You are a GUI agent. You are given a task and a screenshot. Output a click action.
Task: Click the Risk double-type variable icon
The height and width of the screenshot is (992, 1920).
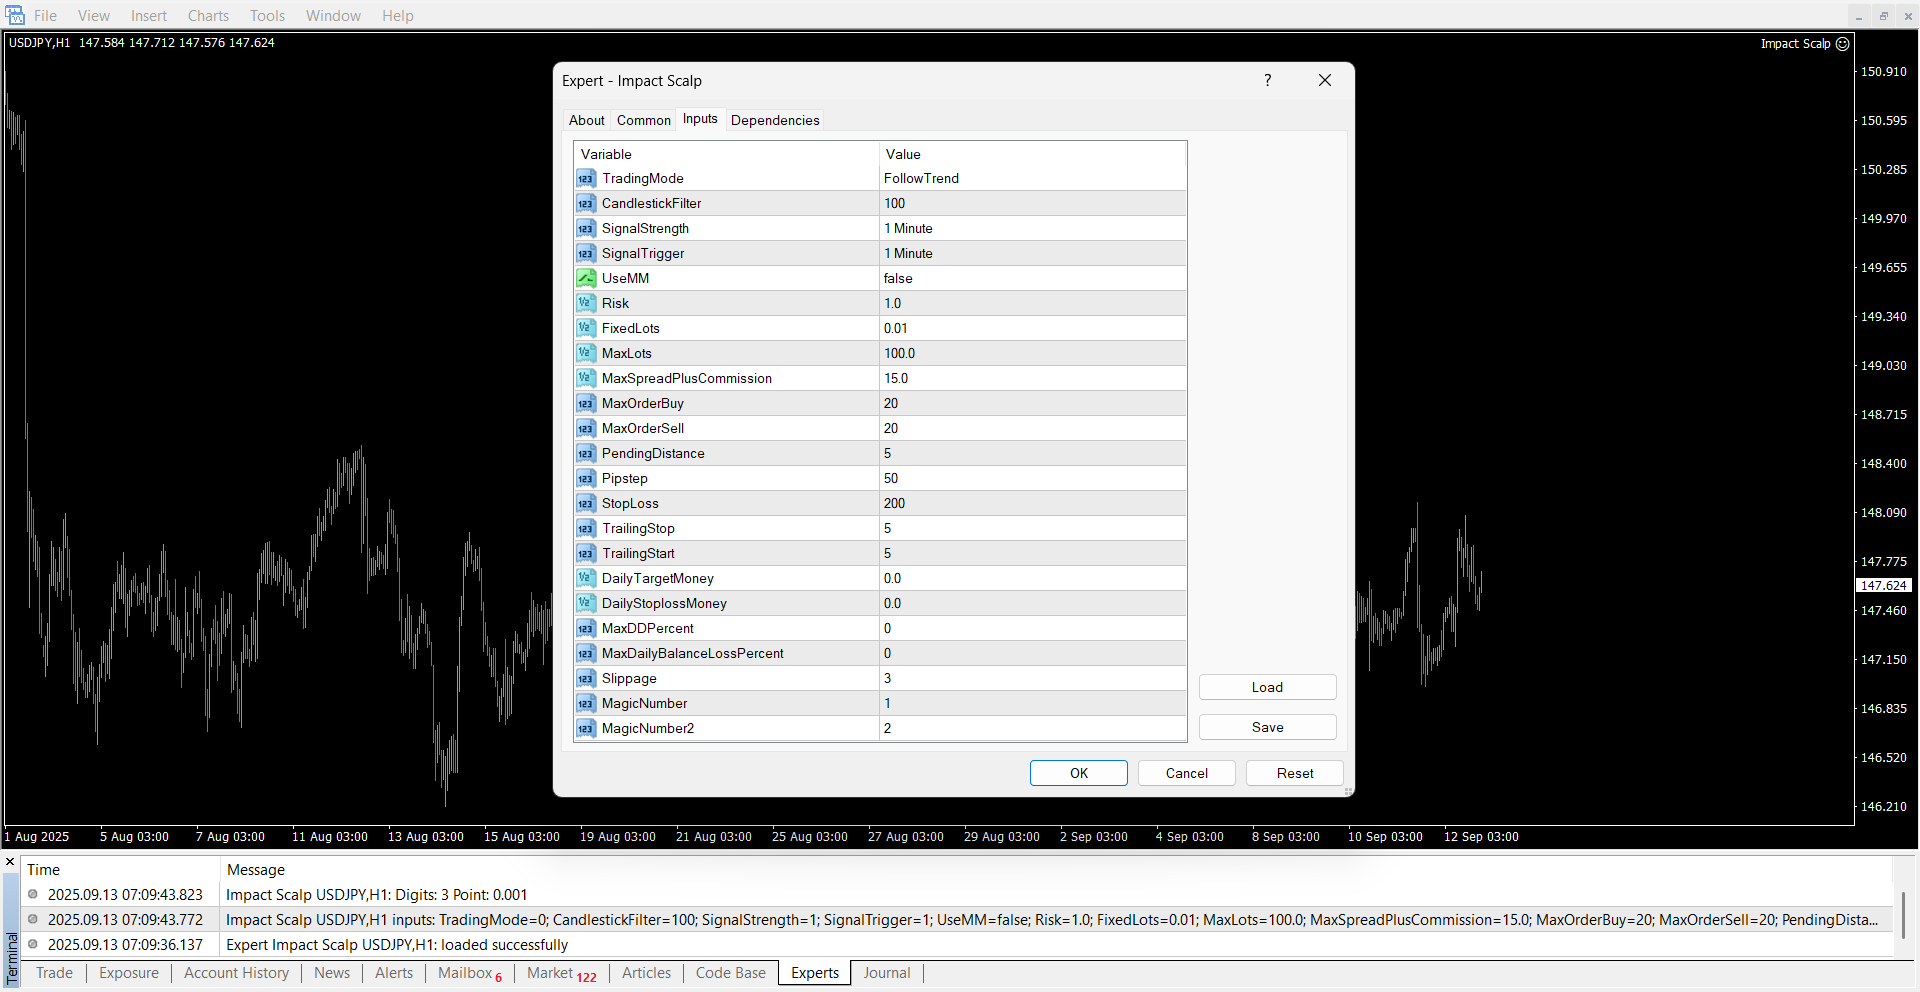[x=586, y=304]
